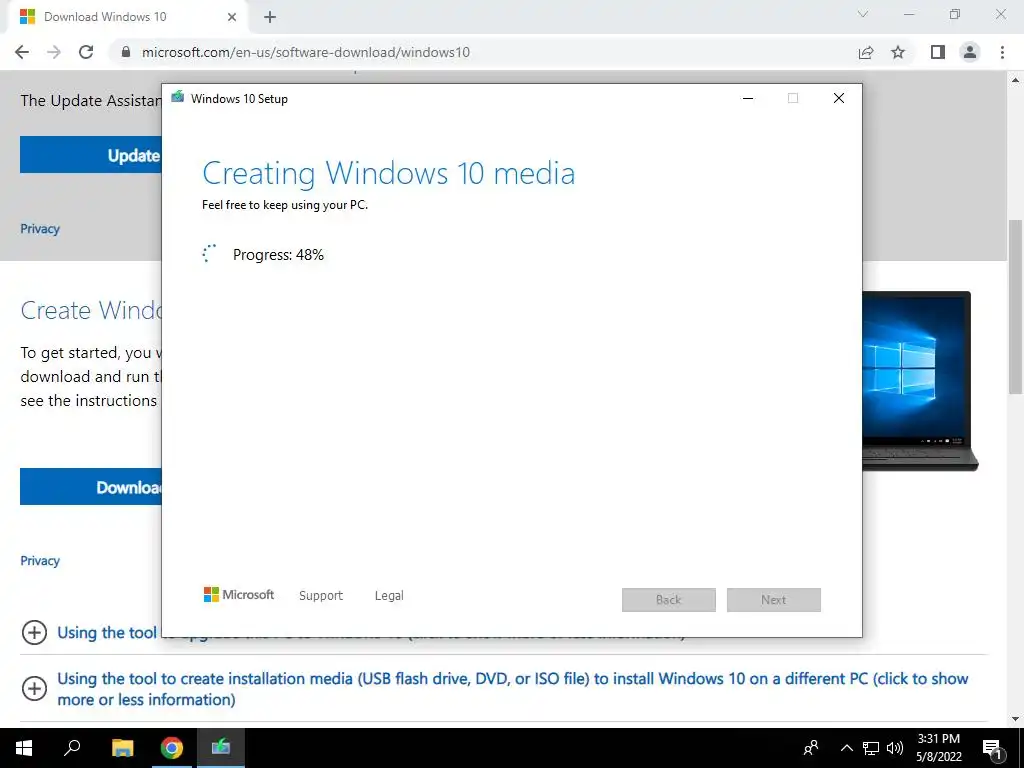Open Chrome tab search chevron
This screenshot has width=1024, height=768.
point(863,14)
